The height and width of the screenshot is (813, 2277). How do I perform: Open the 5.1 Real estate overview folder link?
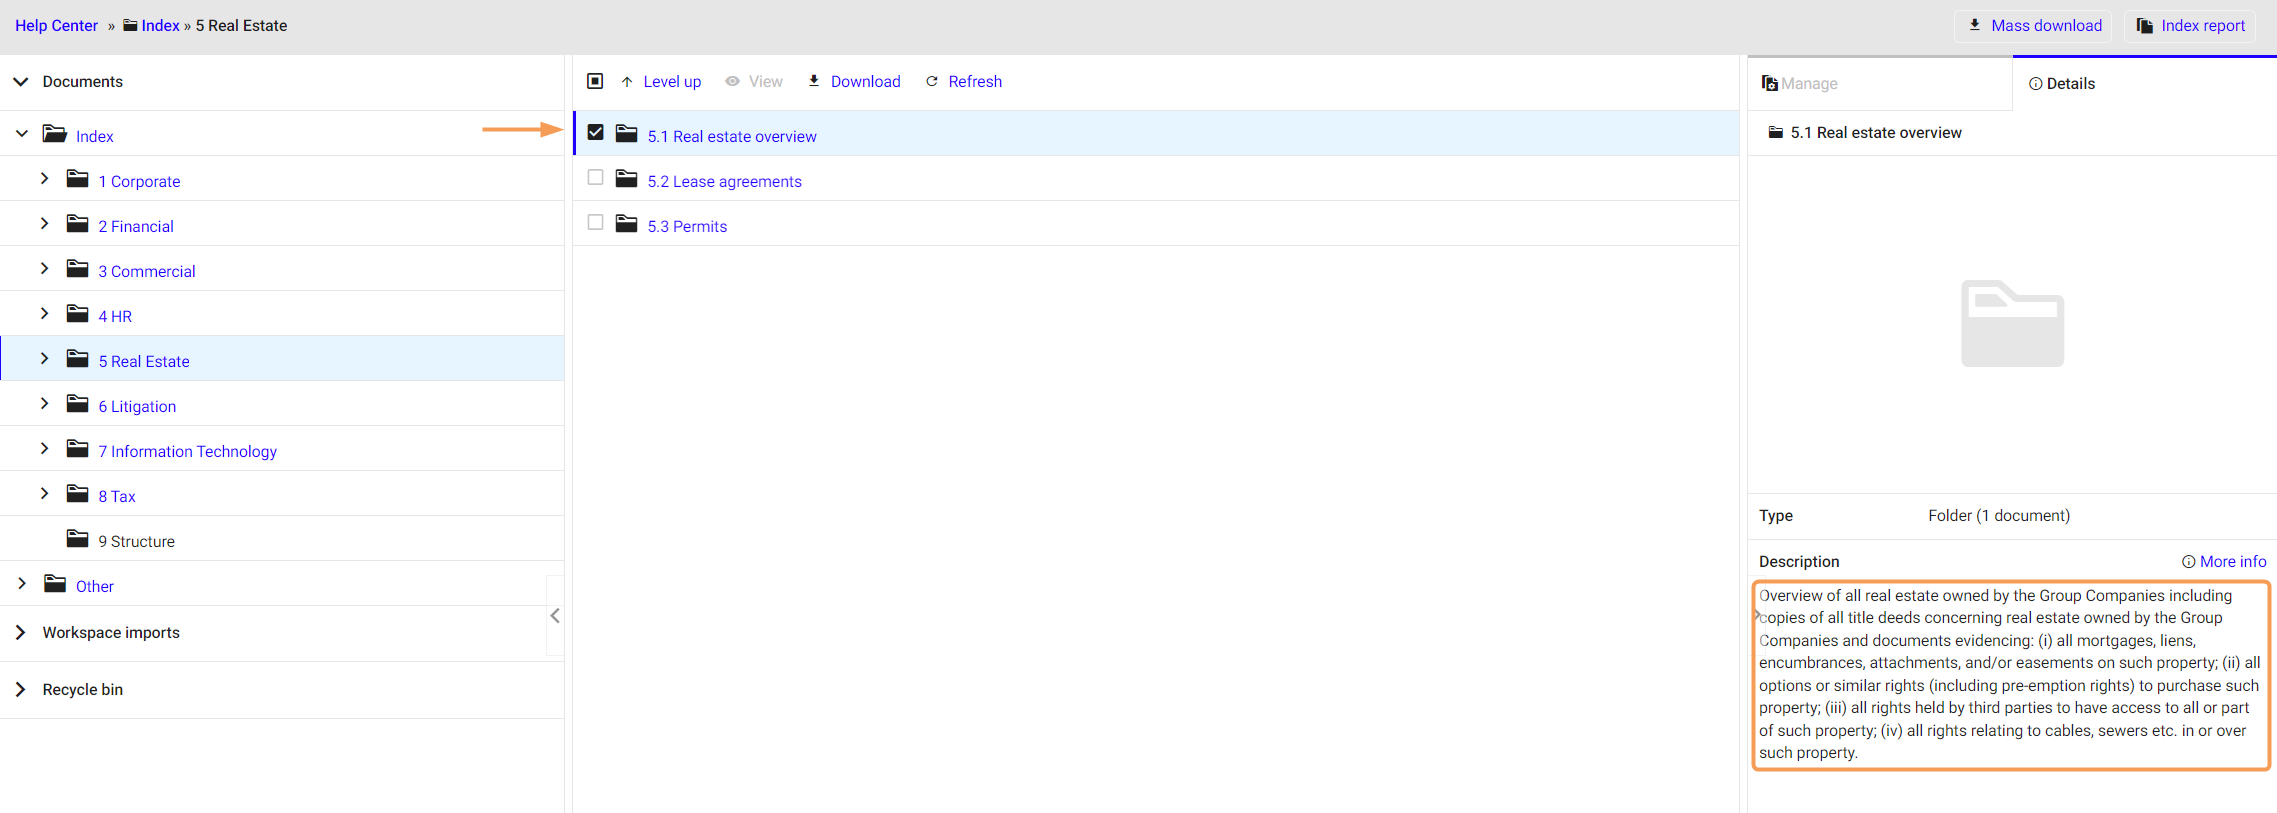click(732, 136)
